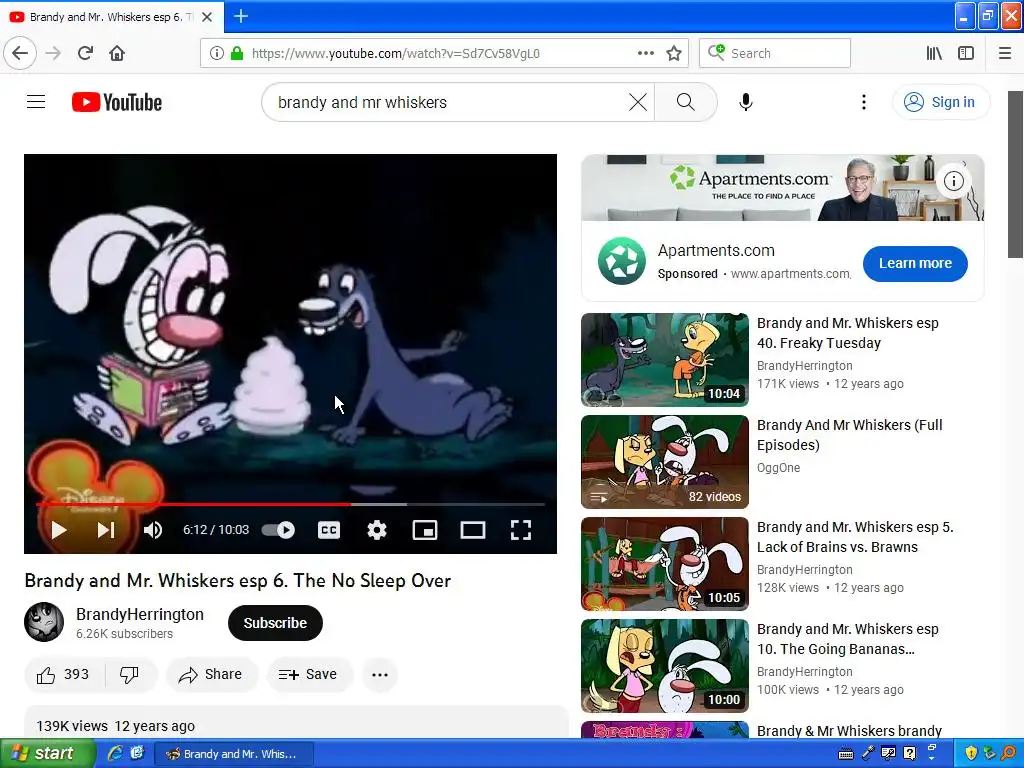Open page actions ellipsis in address bar
Viewport: 1024px width, 768px height.
pos(645,54)
